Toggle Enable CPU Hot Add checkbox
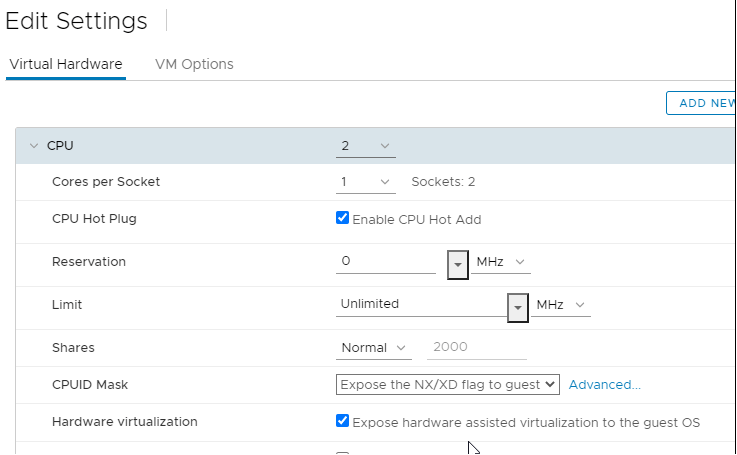The image size is (737, 455). [342, 218]
